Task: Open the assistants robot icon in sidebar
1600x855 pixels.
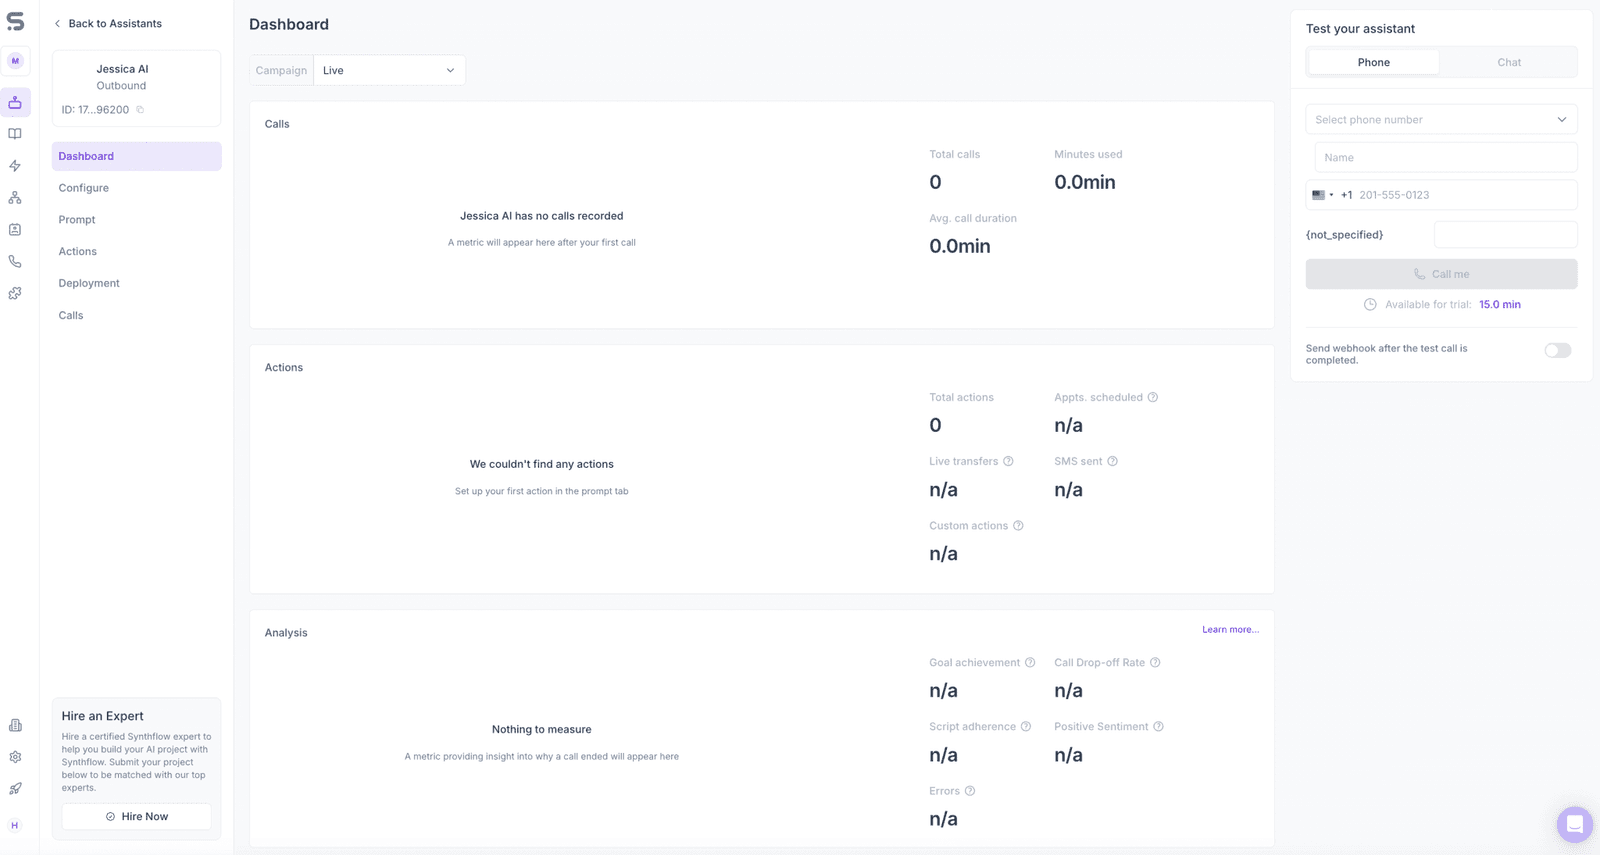Action: tap(15, 102)
